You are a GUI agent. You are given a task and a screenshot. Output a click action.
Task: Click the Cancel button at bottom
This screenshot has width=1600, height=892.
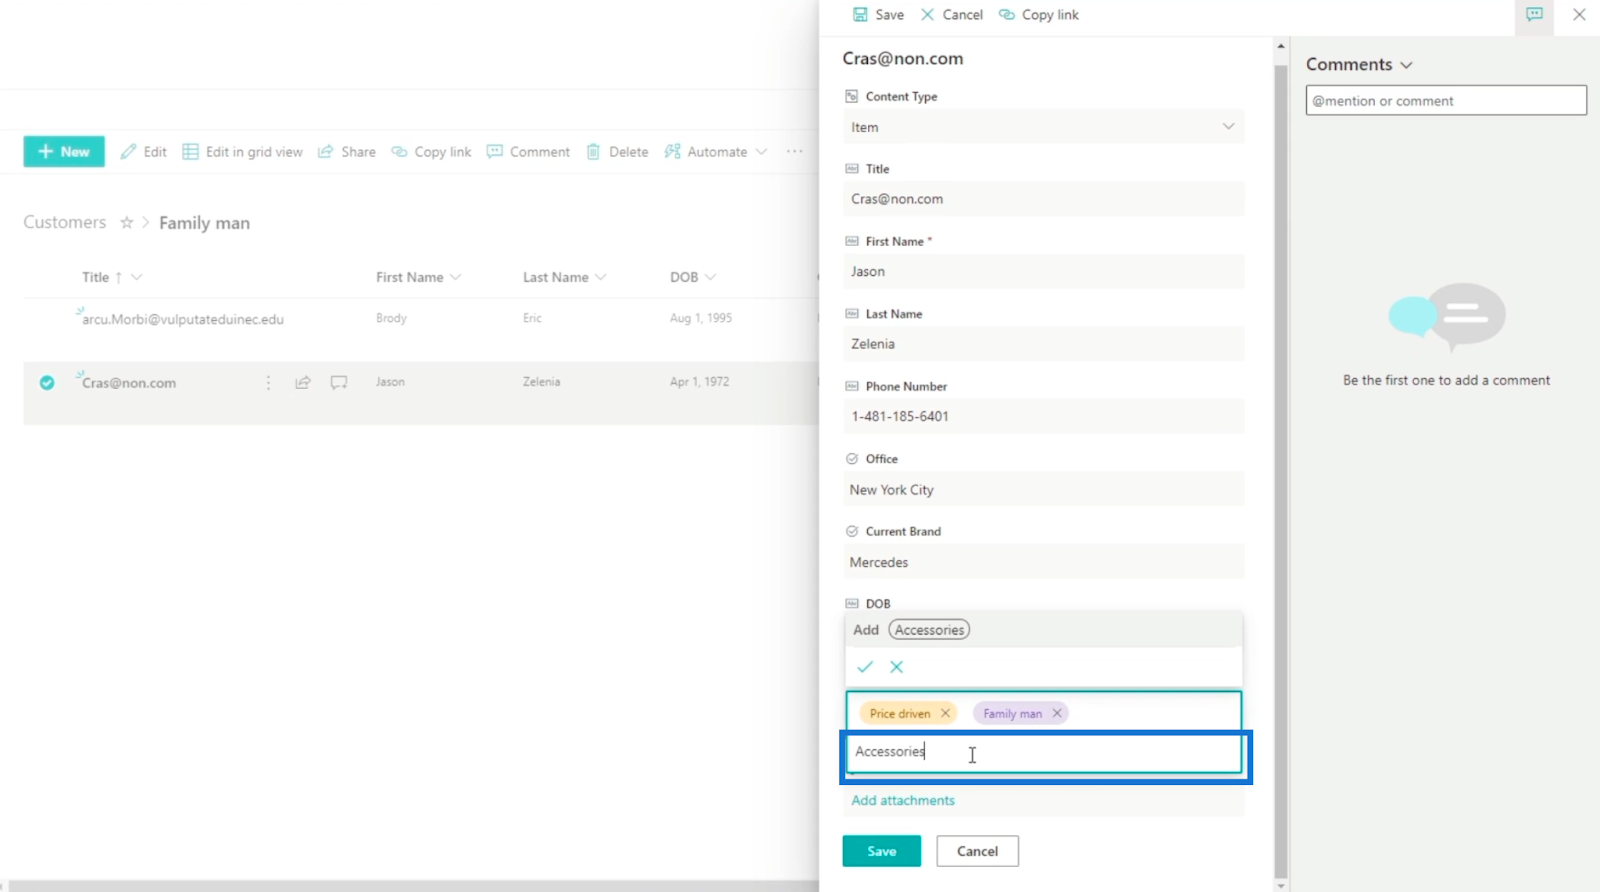[977, 851]
